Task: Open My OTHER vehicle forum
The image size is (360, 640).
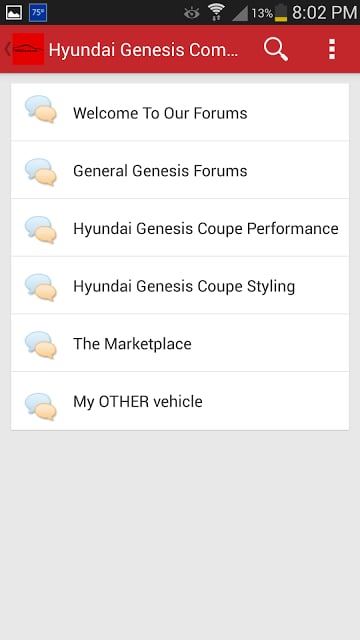Action: pyautogui.click(x=180, y=401)
